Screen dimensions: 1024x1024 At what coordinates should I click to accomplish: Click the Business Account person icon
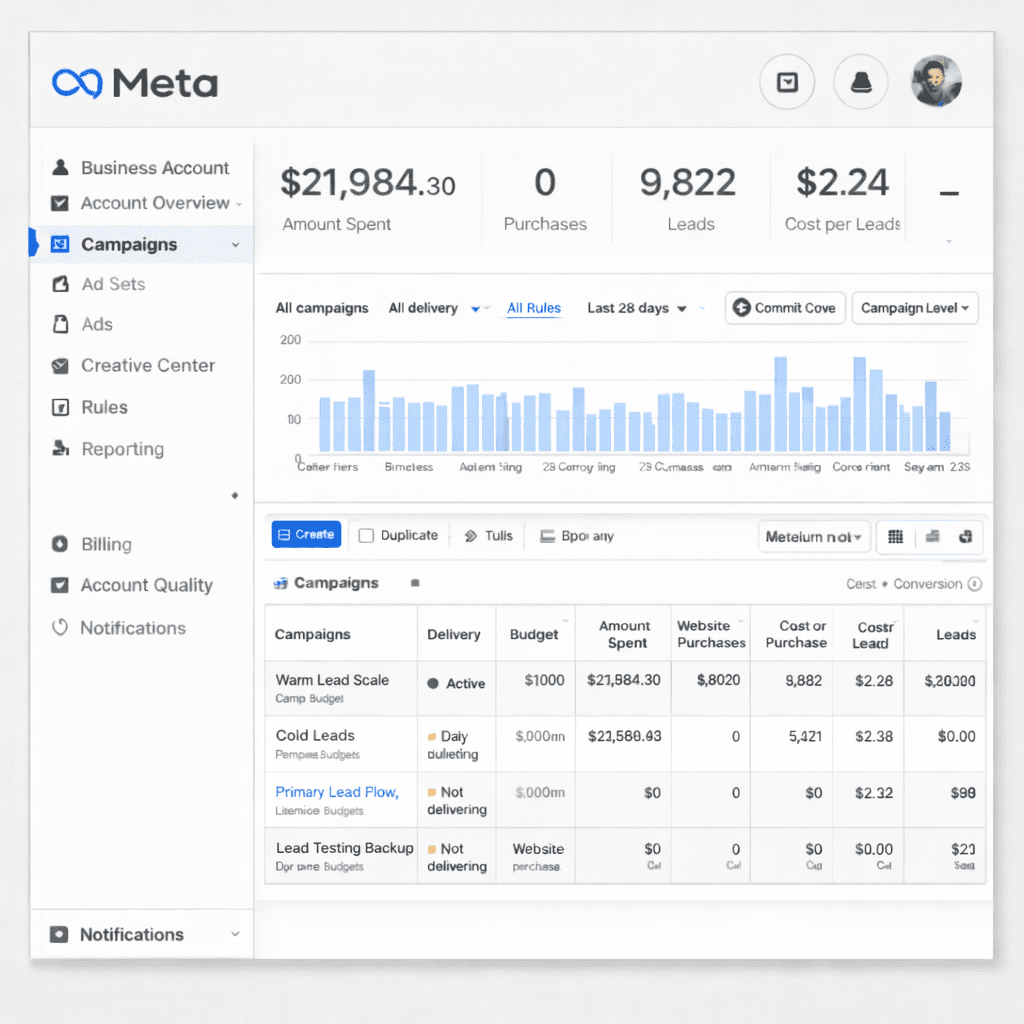[x=60, y=167]
